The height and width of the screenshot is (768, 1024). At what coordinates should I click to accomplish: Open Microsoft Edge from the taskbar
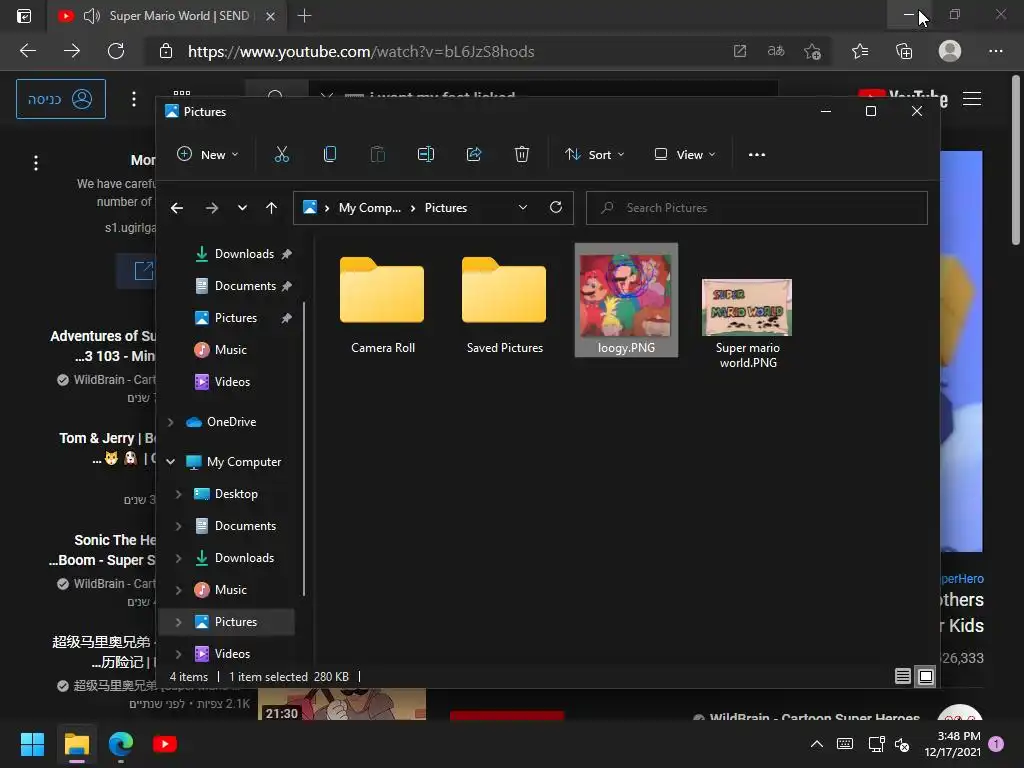[121, 744]
